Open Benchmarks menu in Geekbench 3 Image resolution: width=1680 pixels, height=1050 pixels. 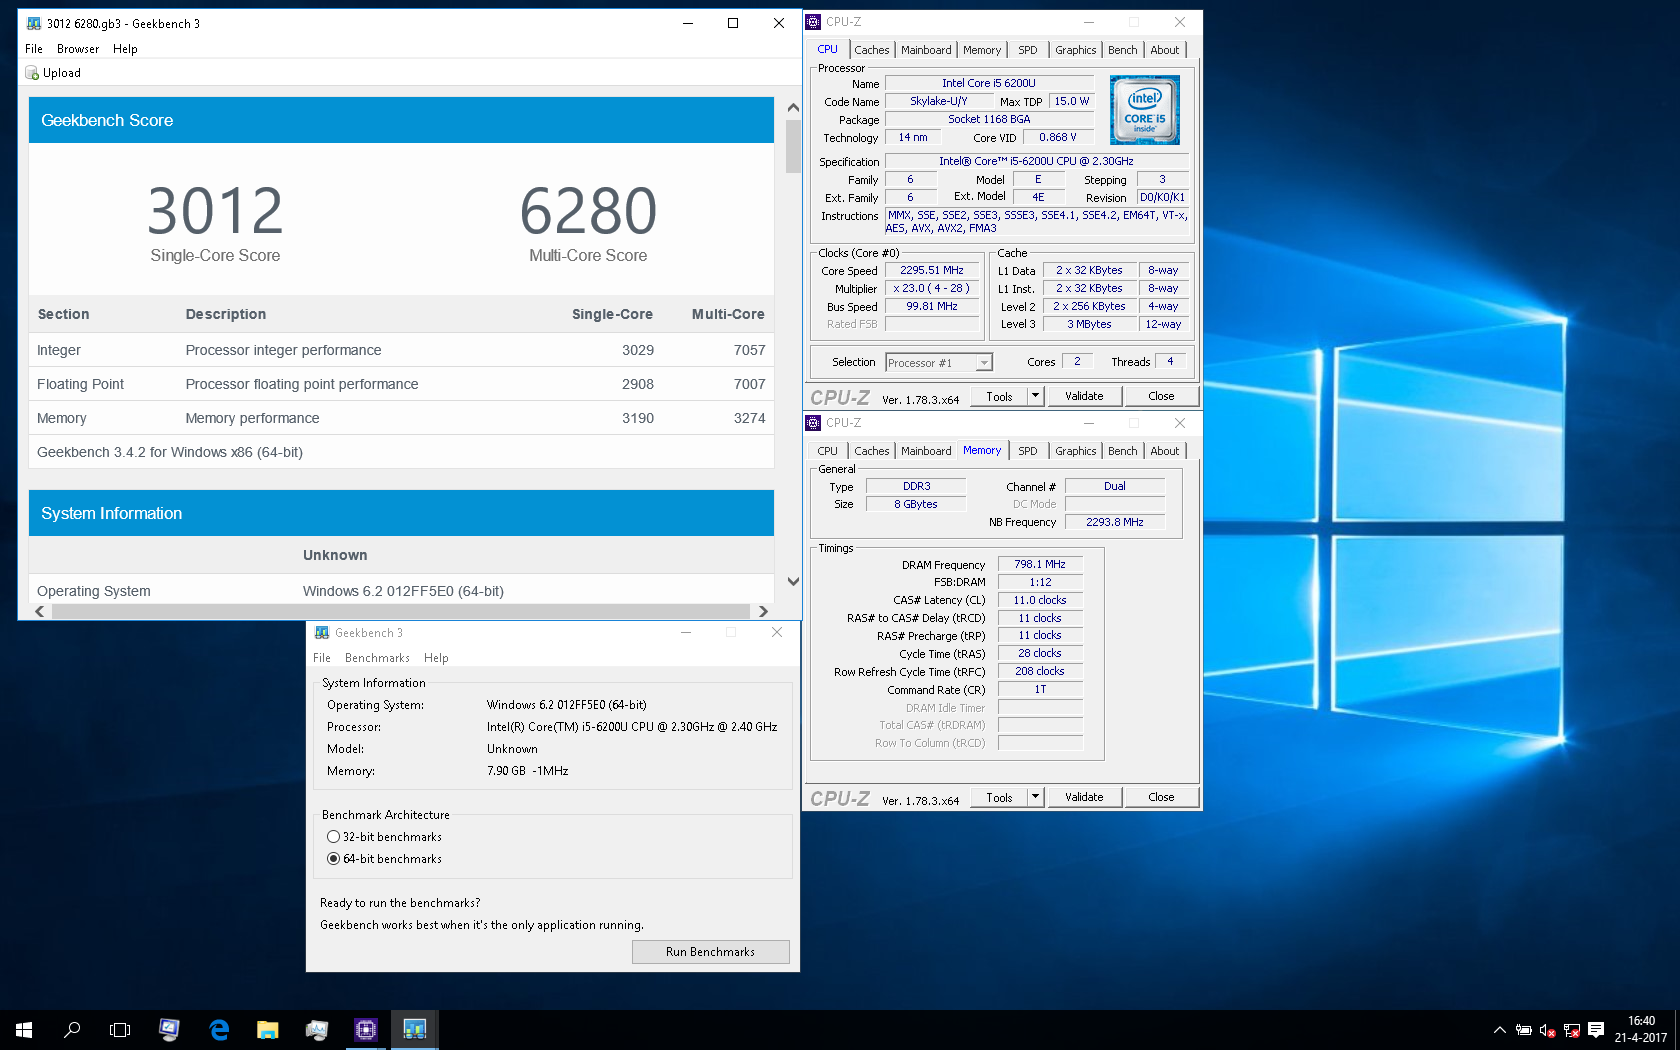(x=377, y=658)
